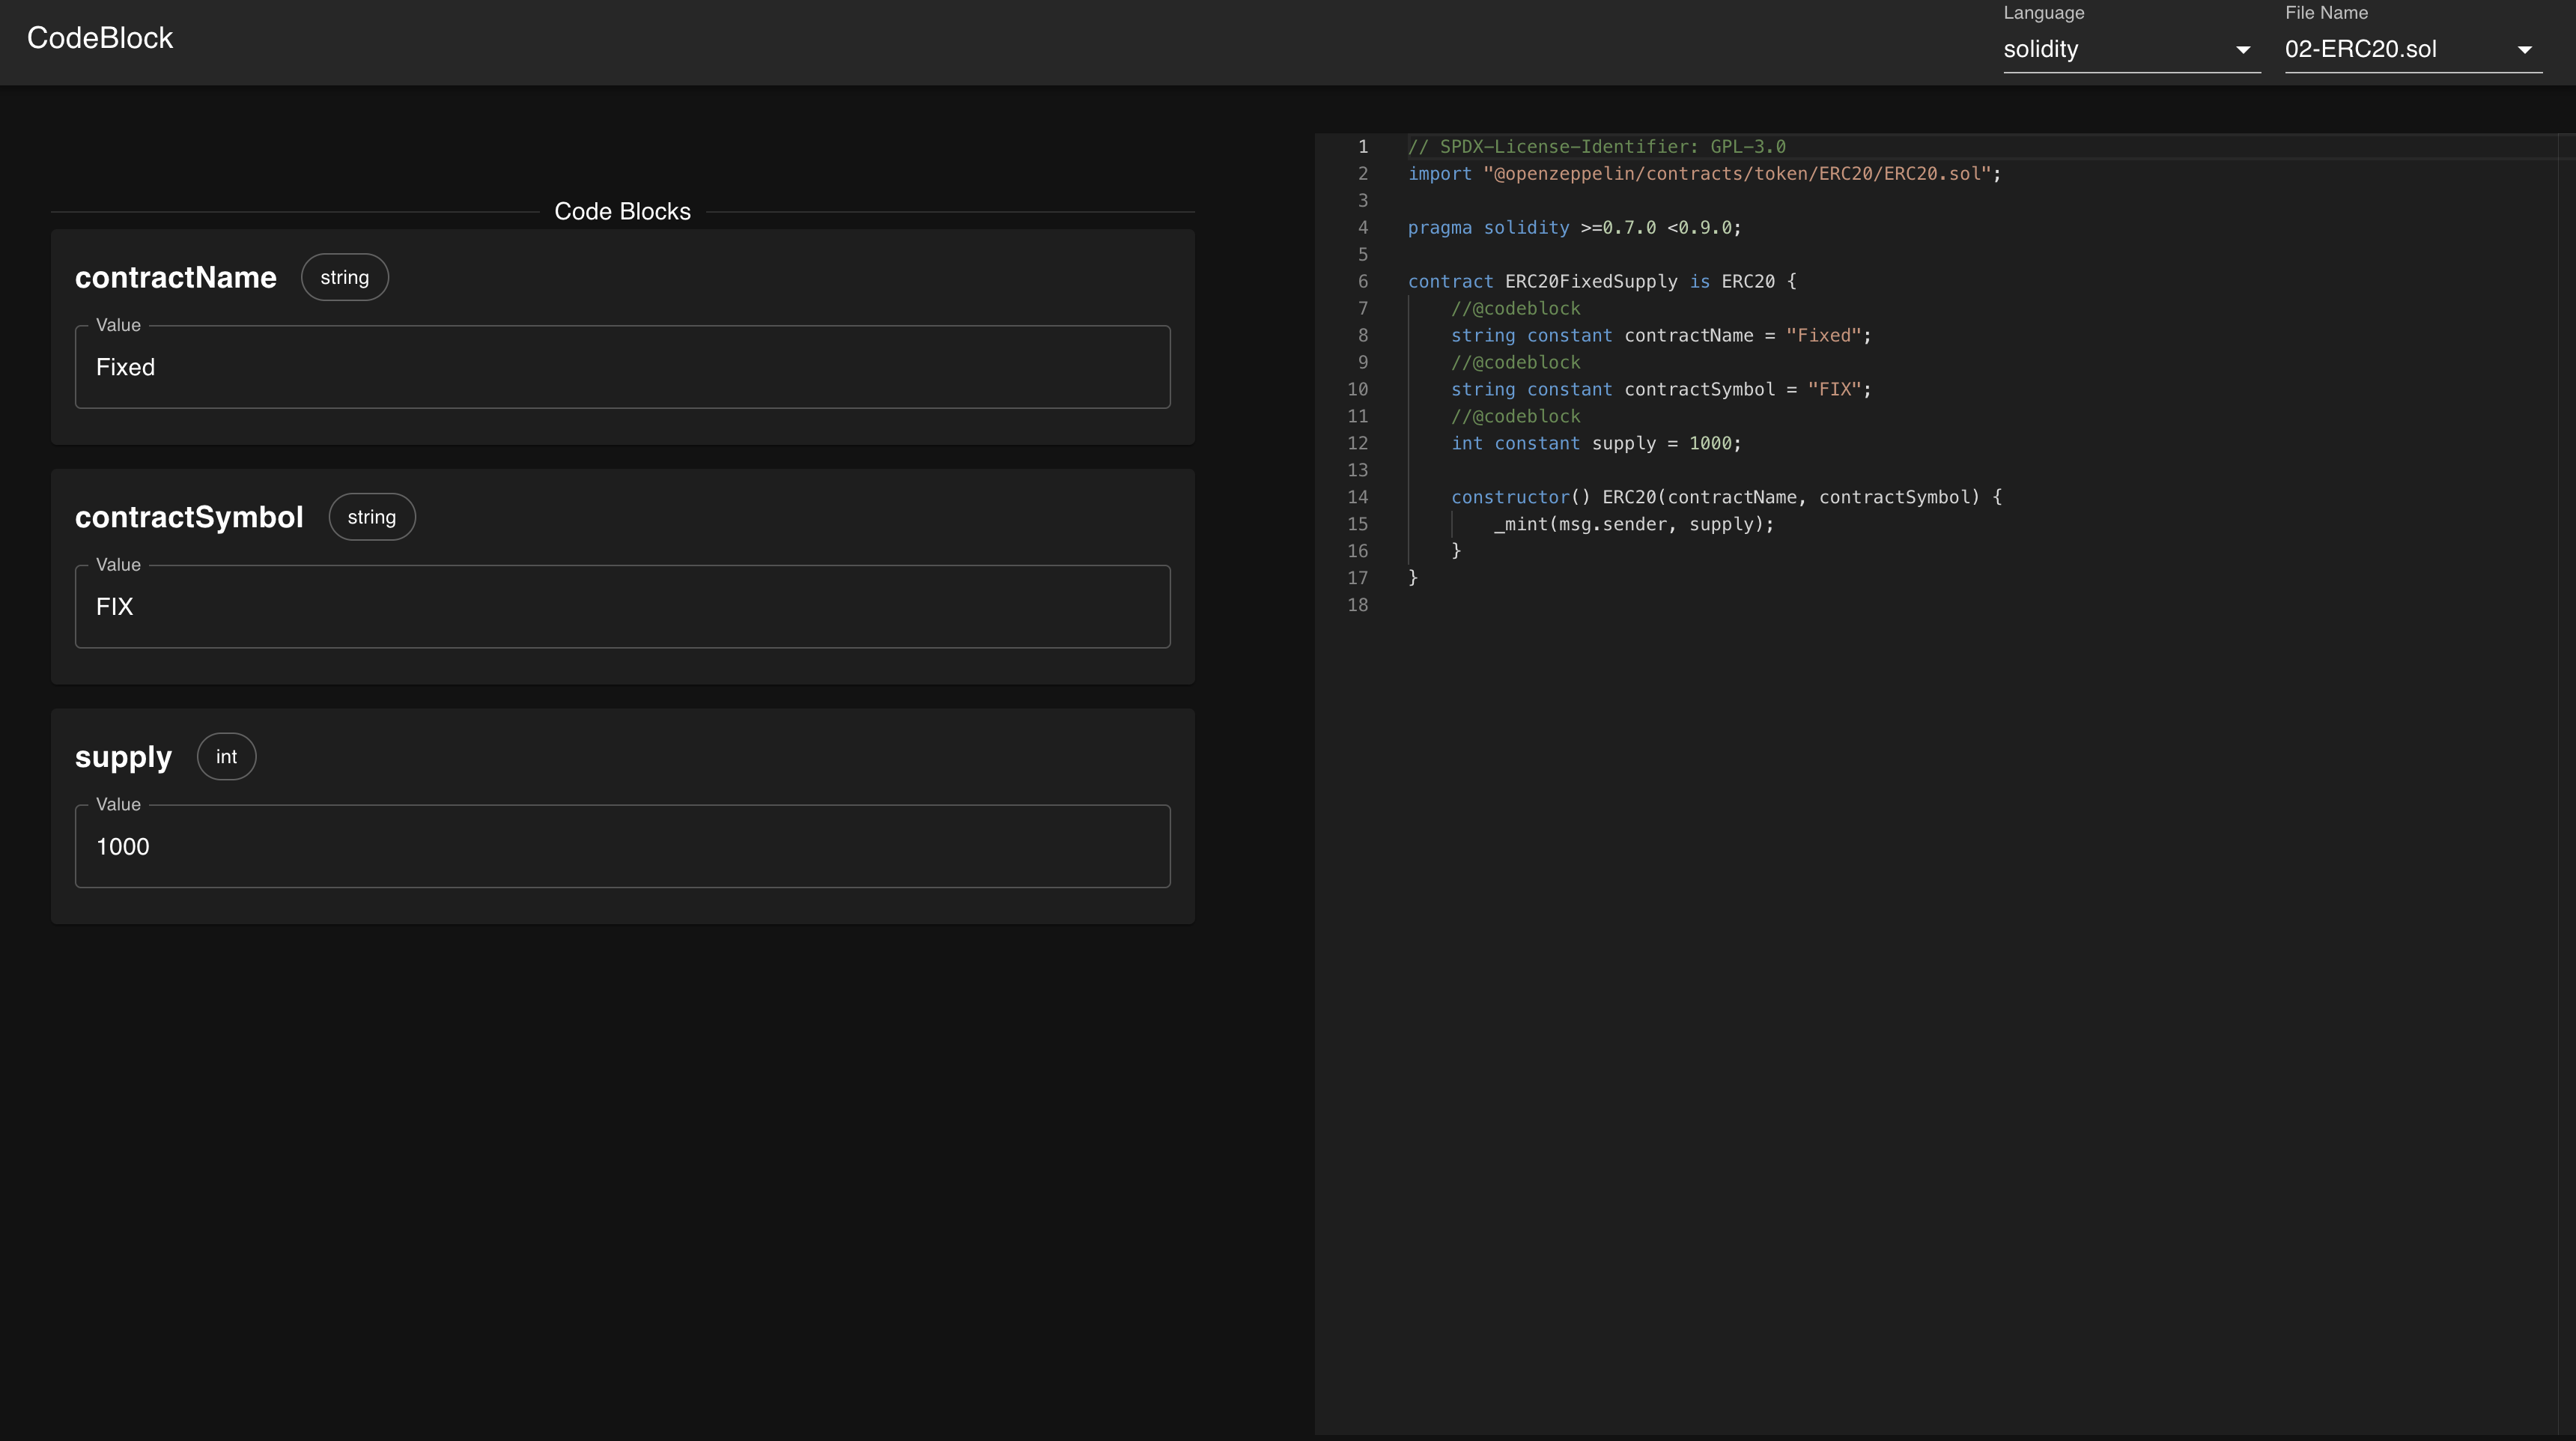Screen dimensions: 2576x1441
Task: Click line number 5 in the editor gutter
Action: [1362, 255]
